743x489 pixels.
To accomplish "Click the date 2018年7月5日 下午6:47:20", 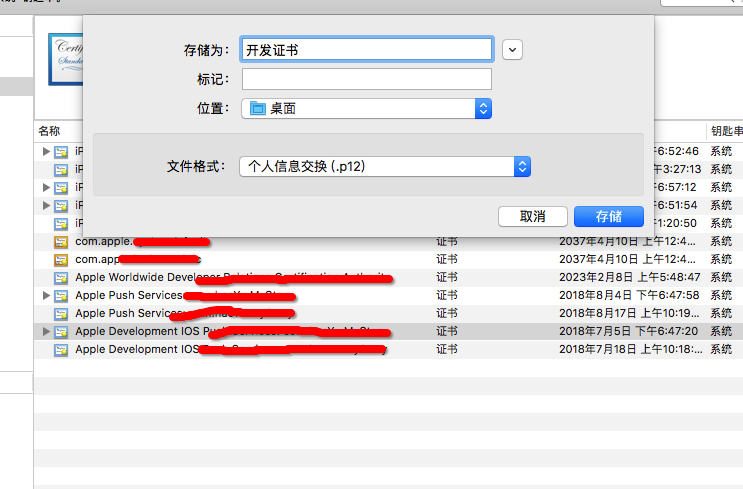I will click(628, 331).
